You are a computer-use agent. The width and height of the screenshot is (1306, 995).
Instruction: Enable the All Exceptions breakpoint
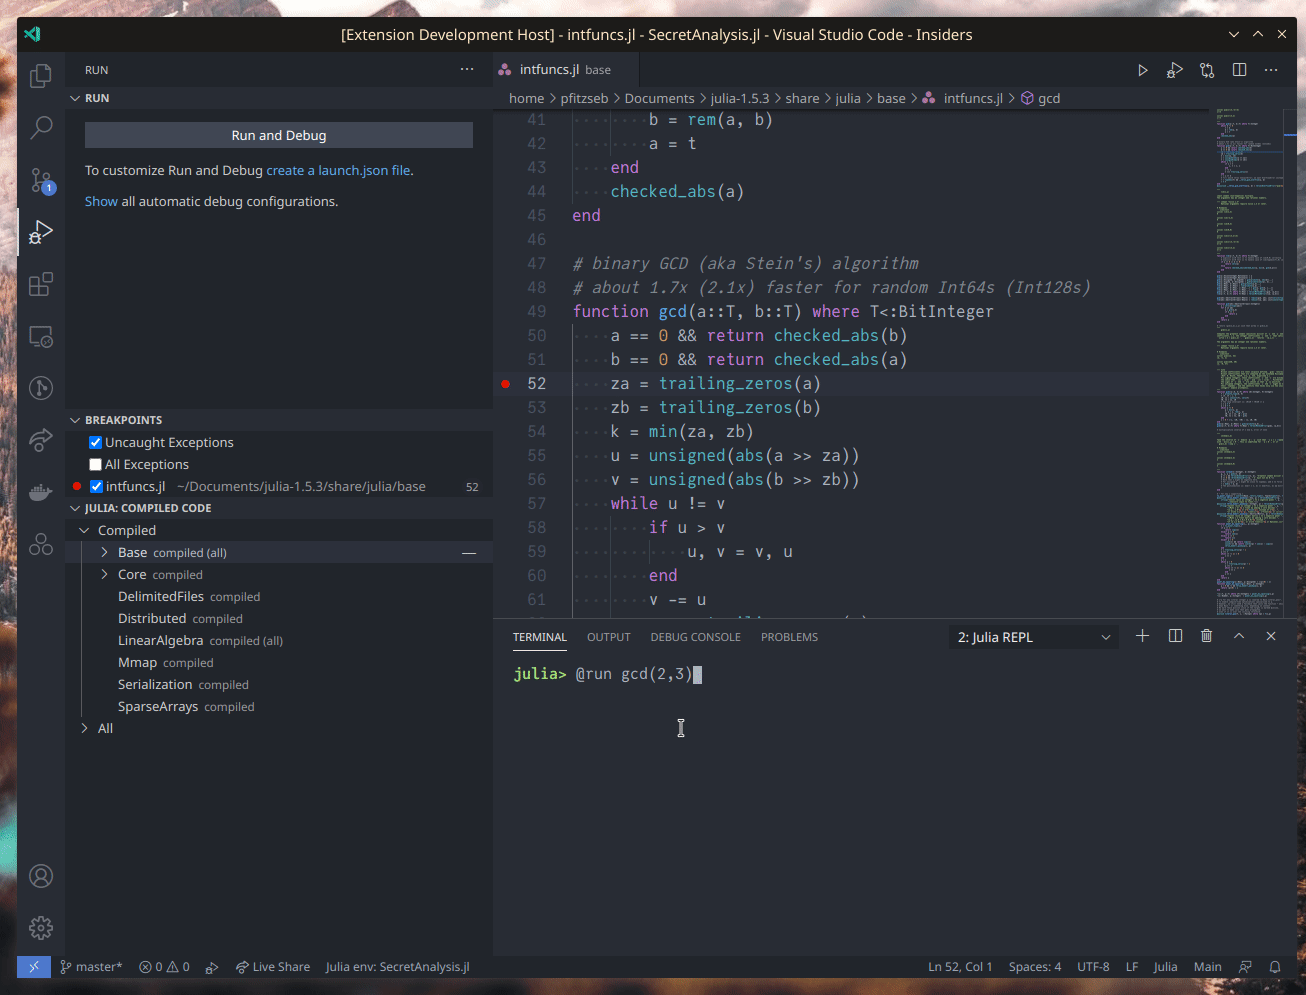pyautogui.click(x=96, y=463)
